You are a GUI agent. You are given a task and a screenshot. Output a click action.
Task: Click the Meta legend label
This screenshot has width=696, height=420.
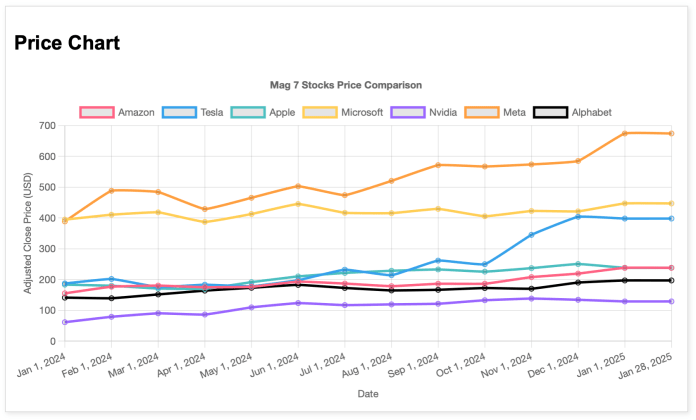(514, 112)
